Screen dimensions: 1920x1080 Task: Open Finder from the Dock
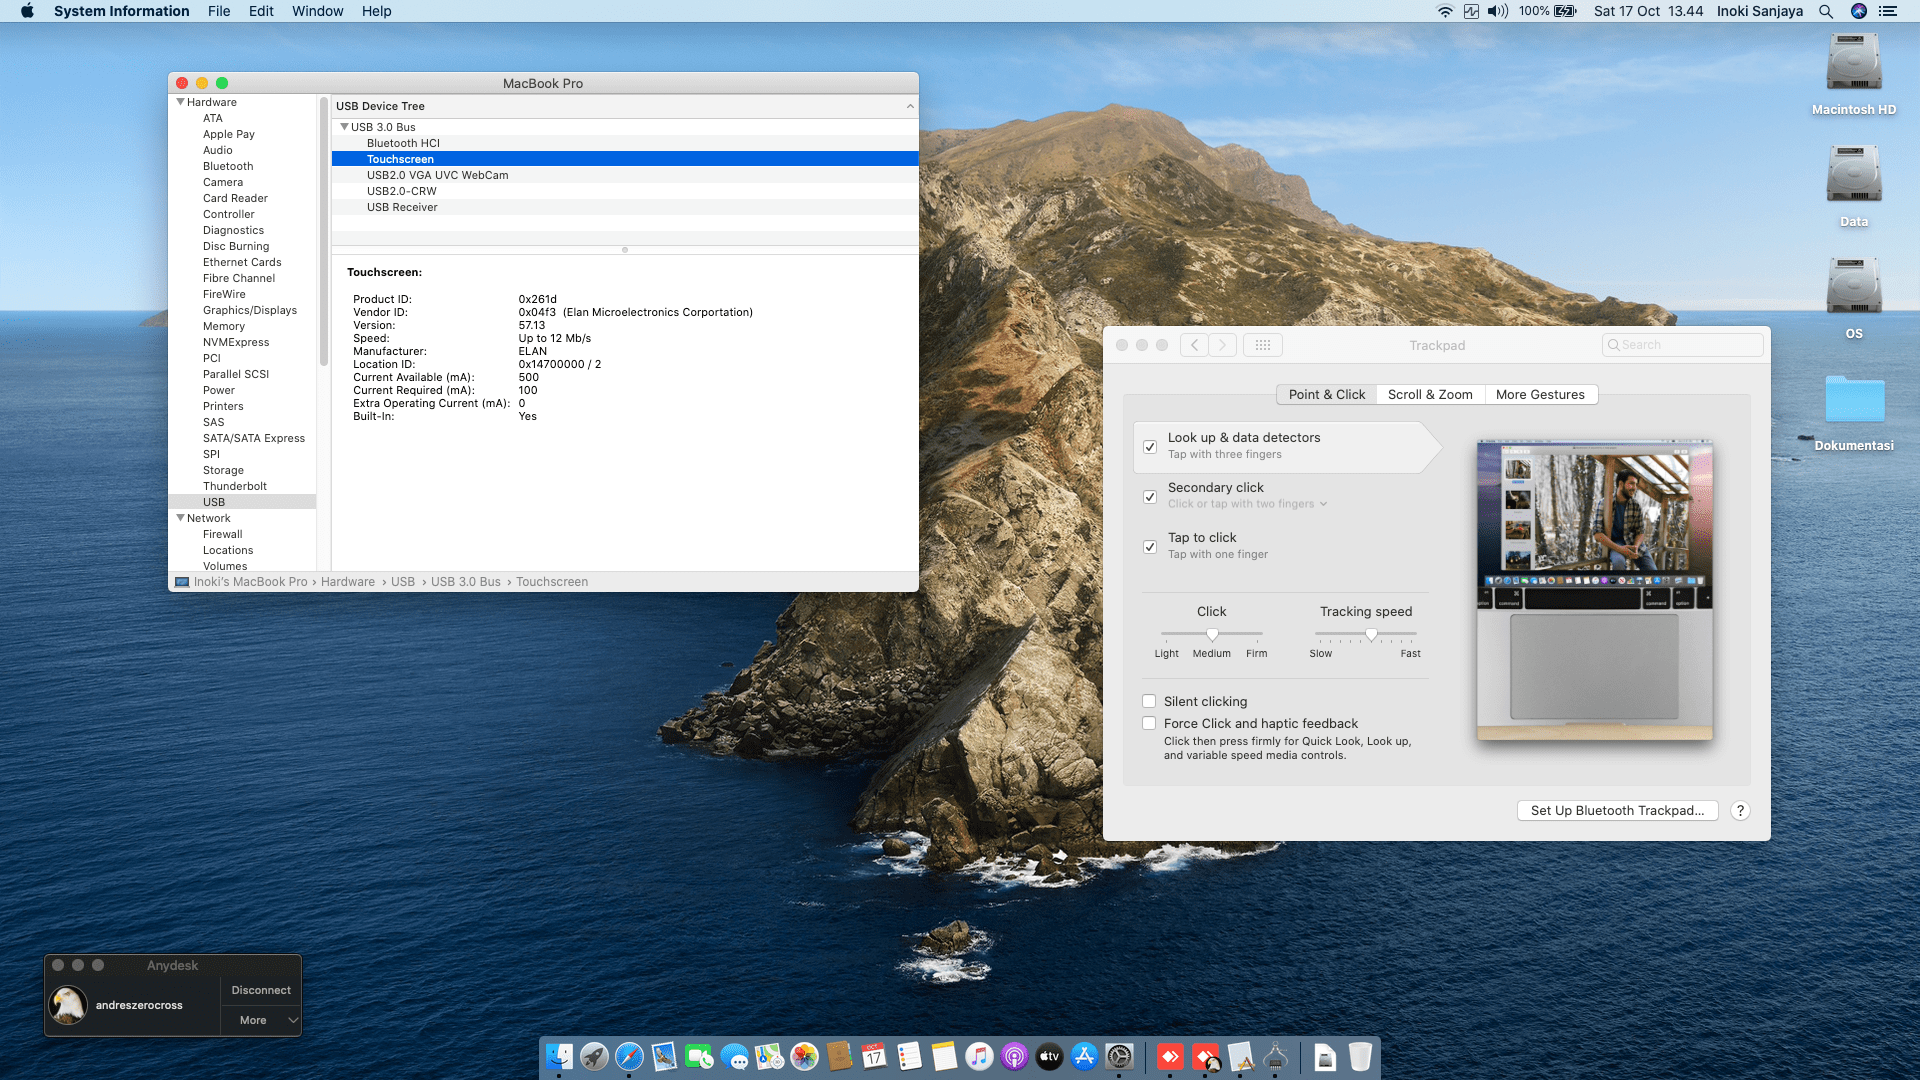coord(559,1056)
